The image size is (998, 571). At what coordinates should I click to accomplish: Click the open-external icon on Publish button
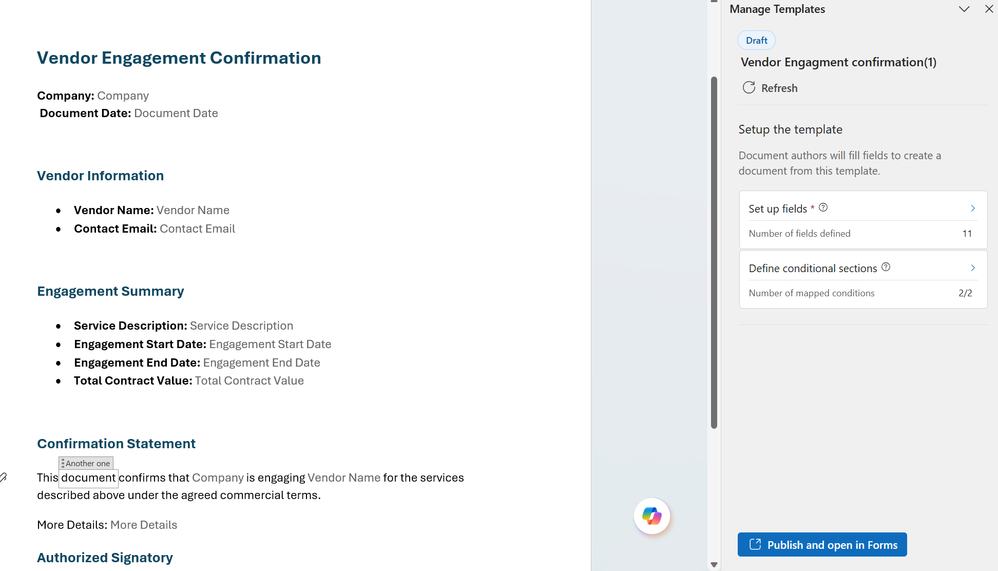(755, 545)
